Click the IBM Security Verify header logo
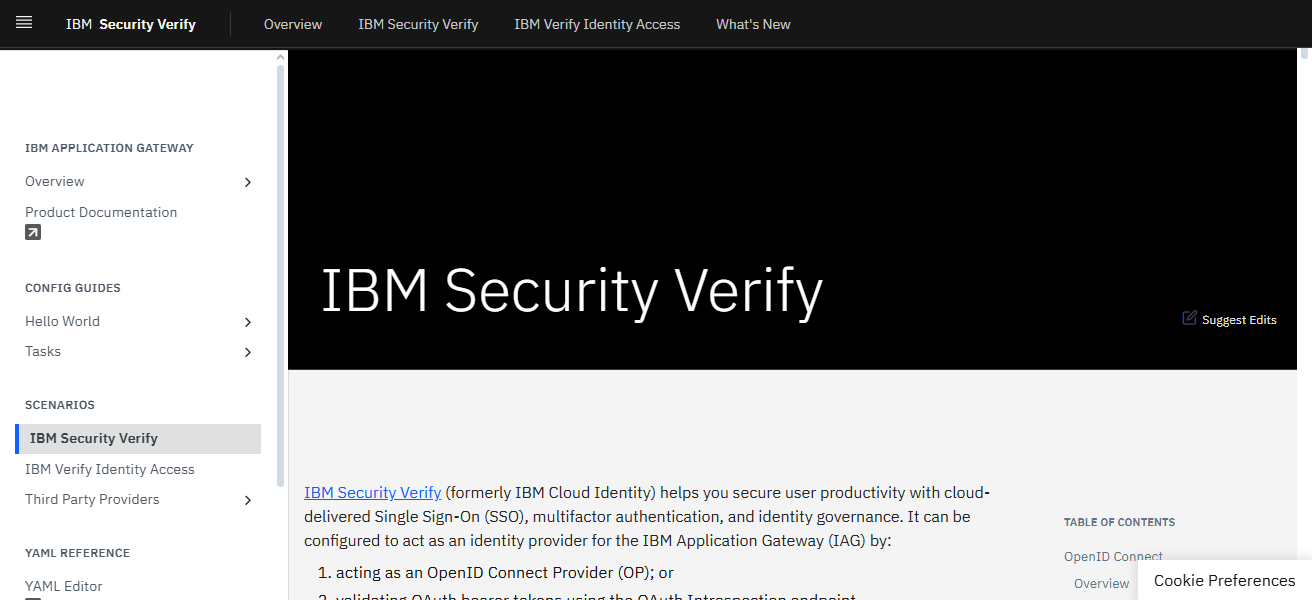 pos(130,23)
